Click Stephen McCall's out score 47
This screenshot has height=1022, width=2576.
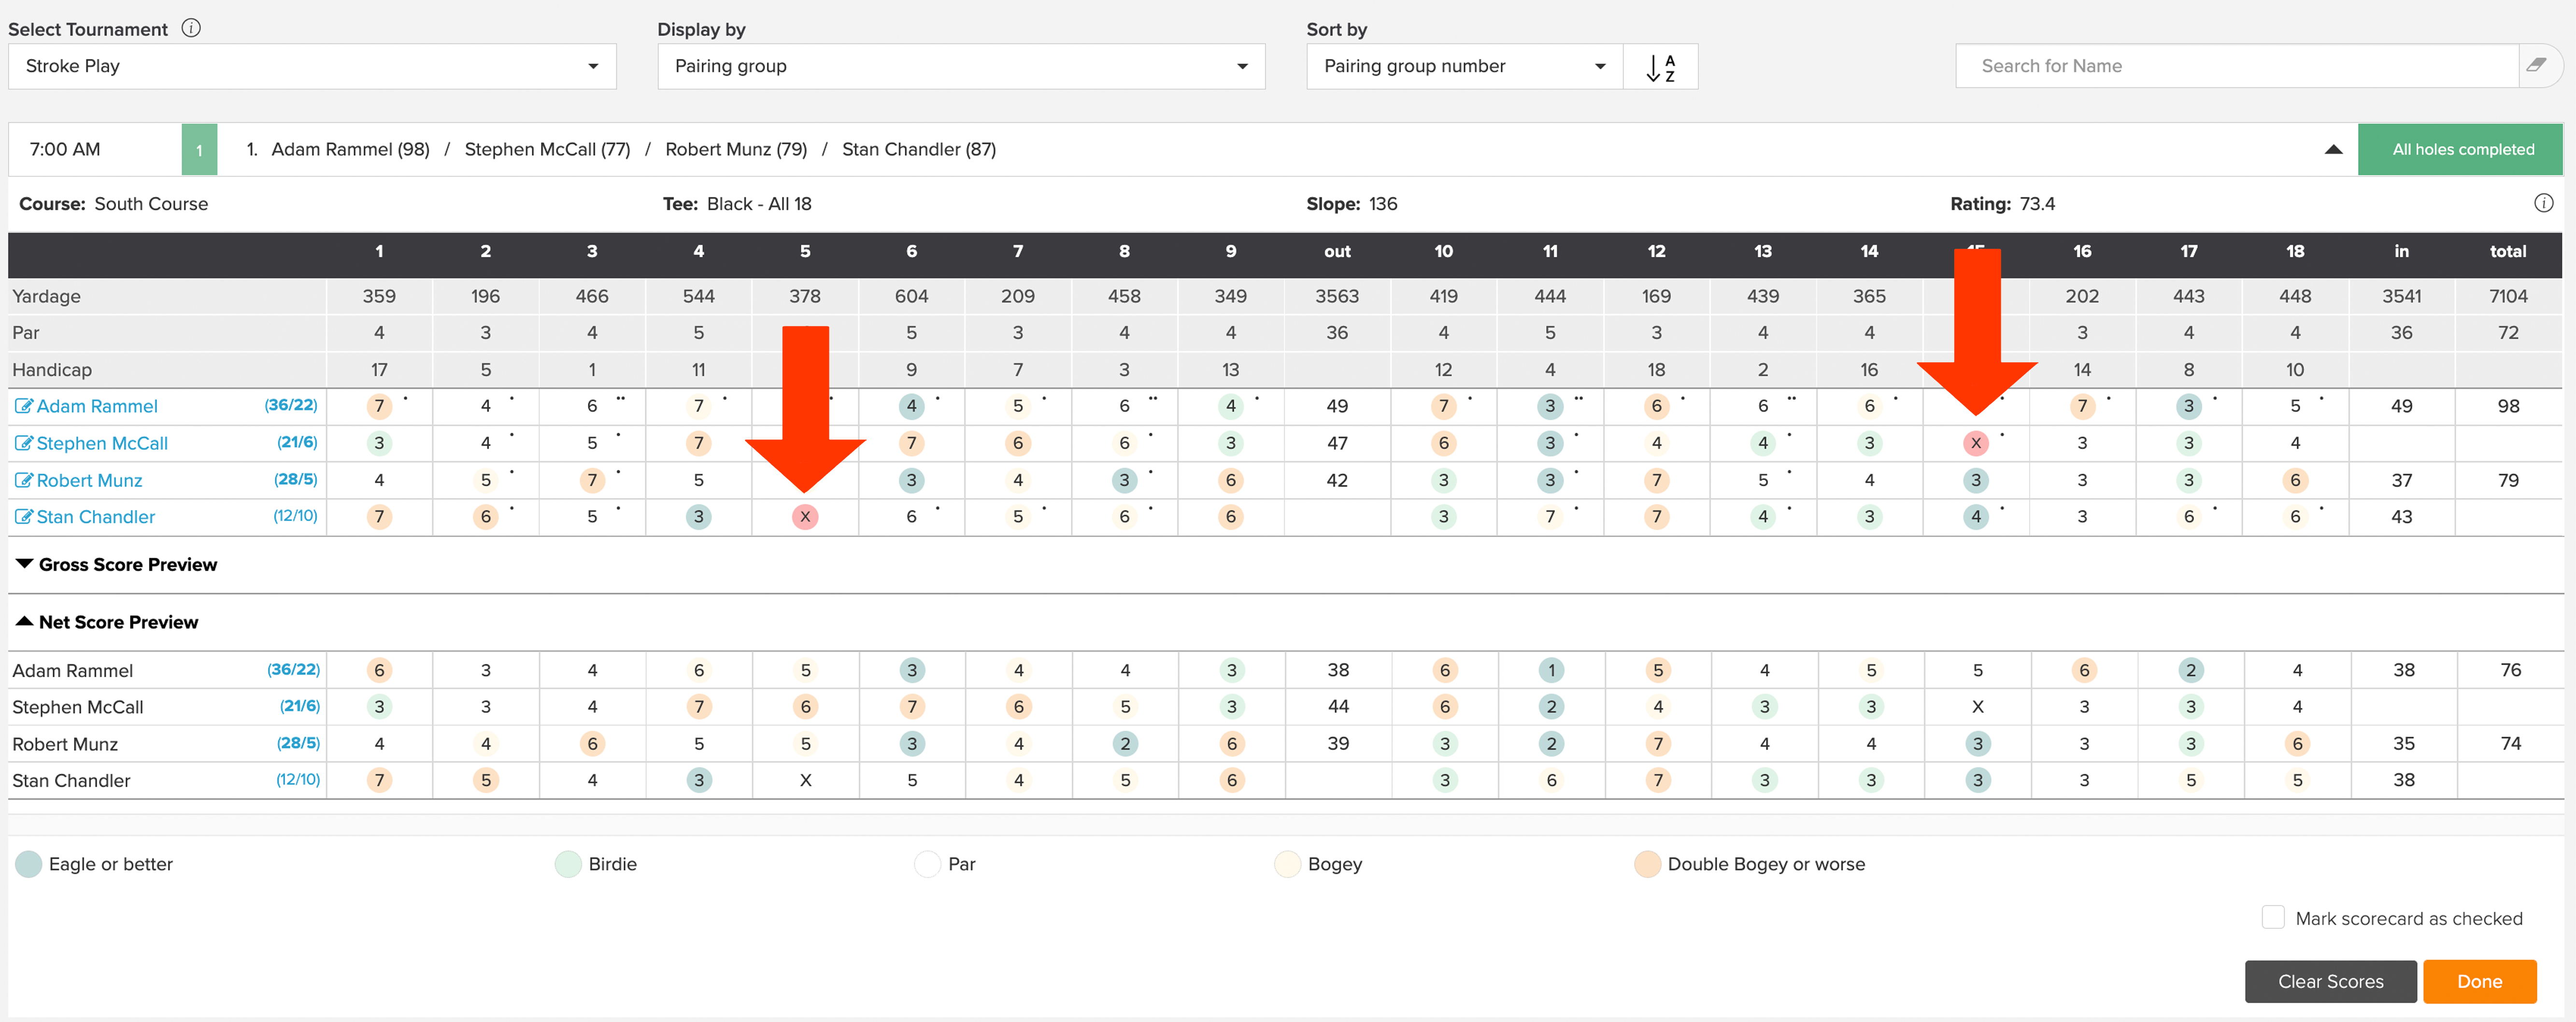[x=1337, y=443]
